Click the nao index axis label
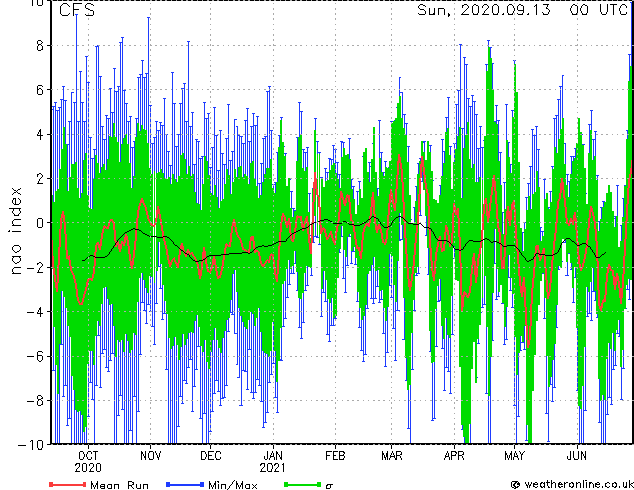 click(x=16, y=224)
